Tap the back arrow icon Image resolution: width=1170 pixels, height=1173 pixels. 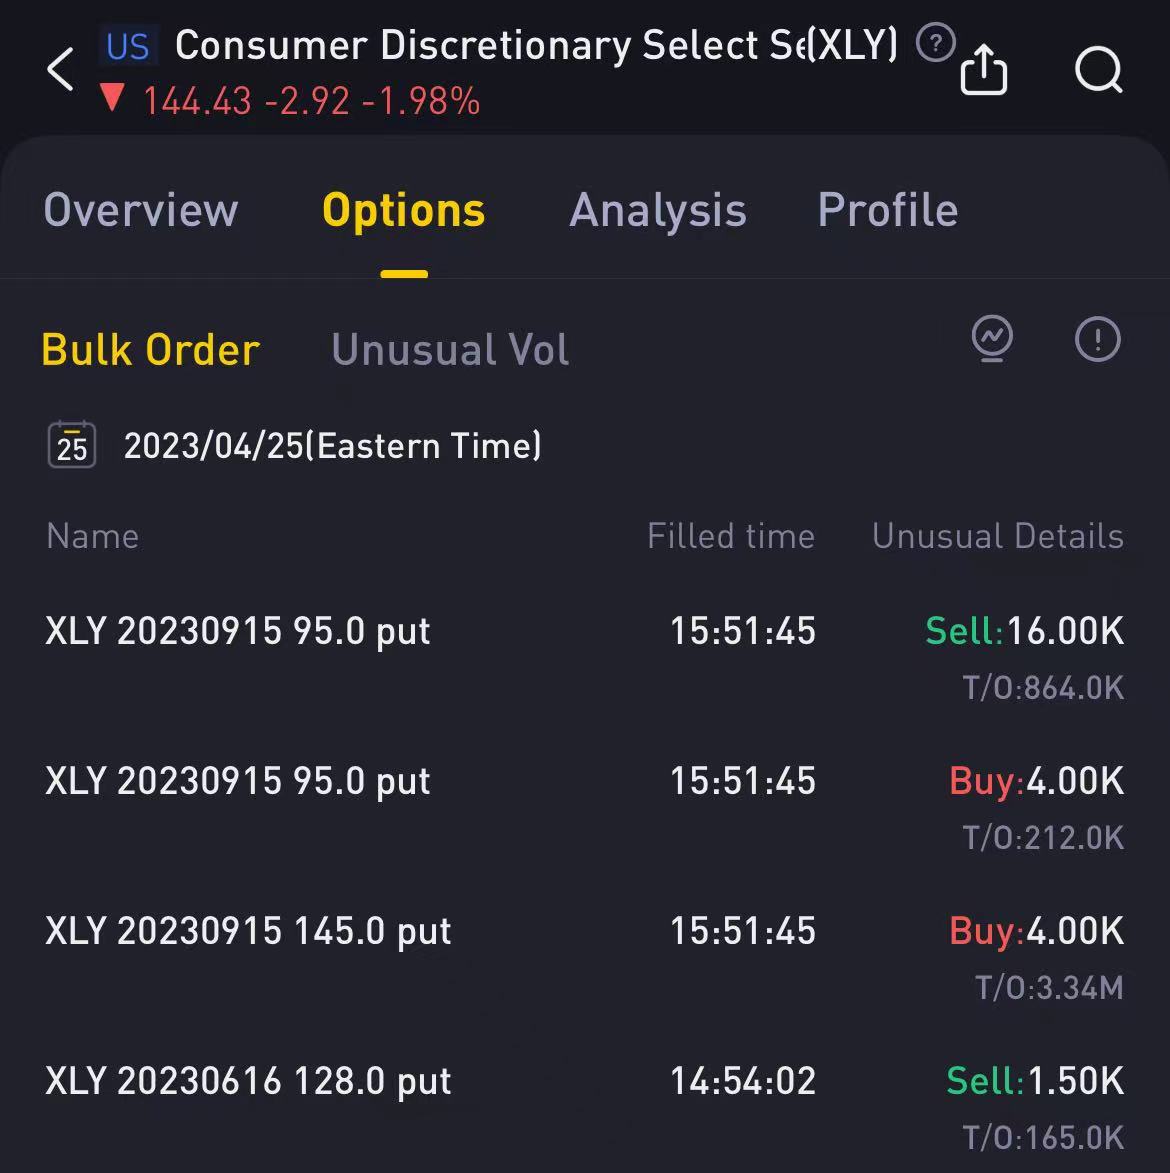[60, 70]
